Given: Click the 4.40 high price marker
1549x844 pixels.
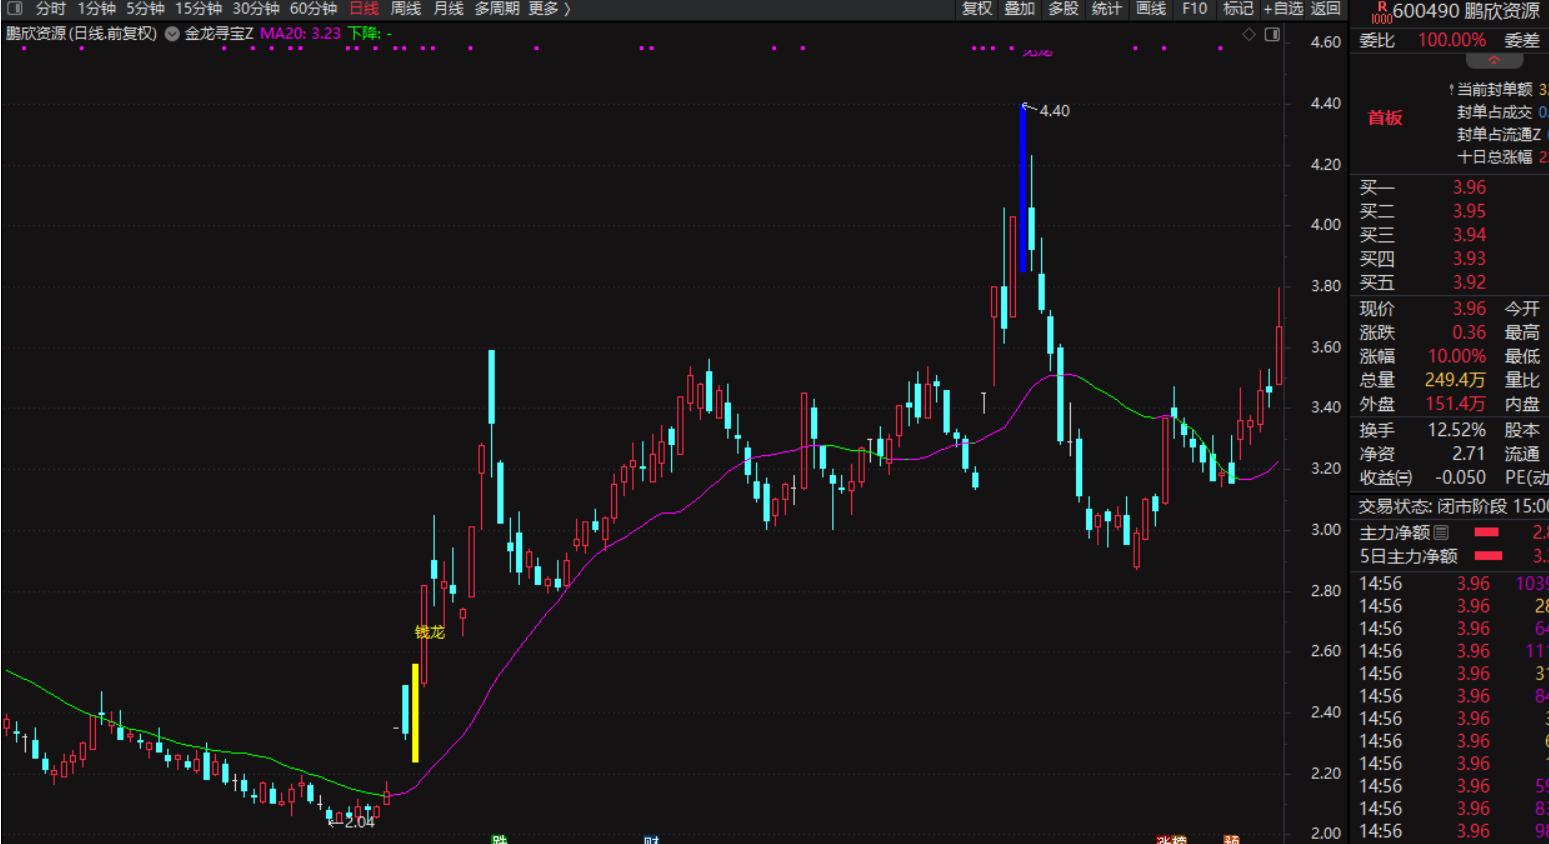Looking at the screenshot, I should (1053, 111).
